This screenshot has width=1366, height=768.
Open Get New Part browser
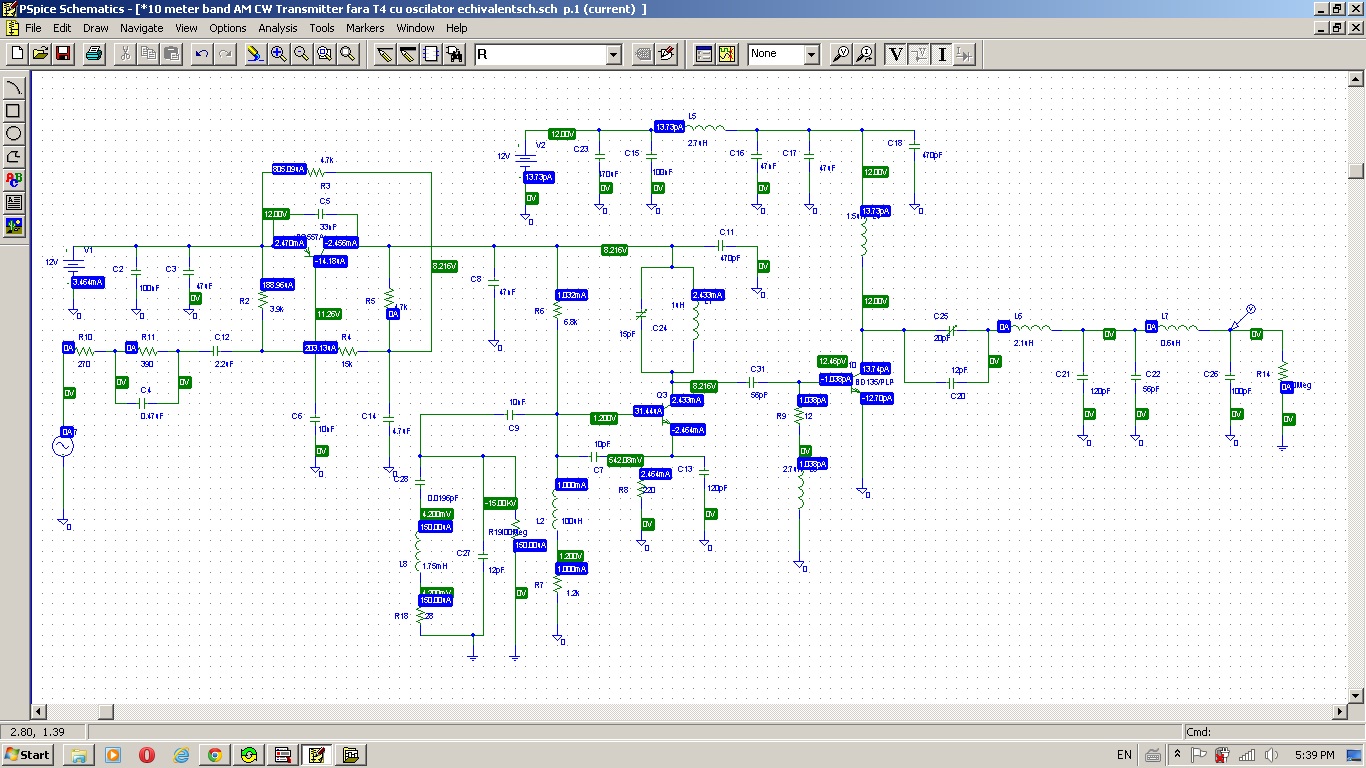tap(454, 54)
